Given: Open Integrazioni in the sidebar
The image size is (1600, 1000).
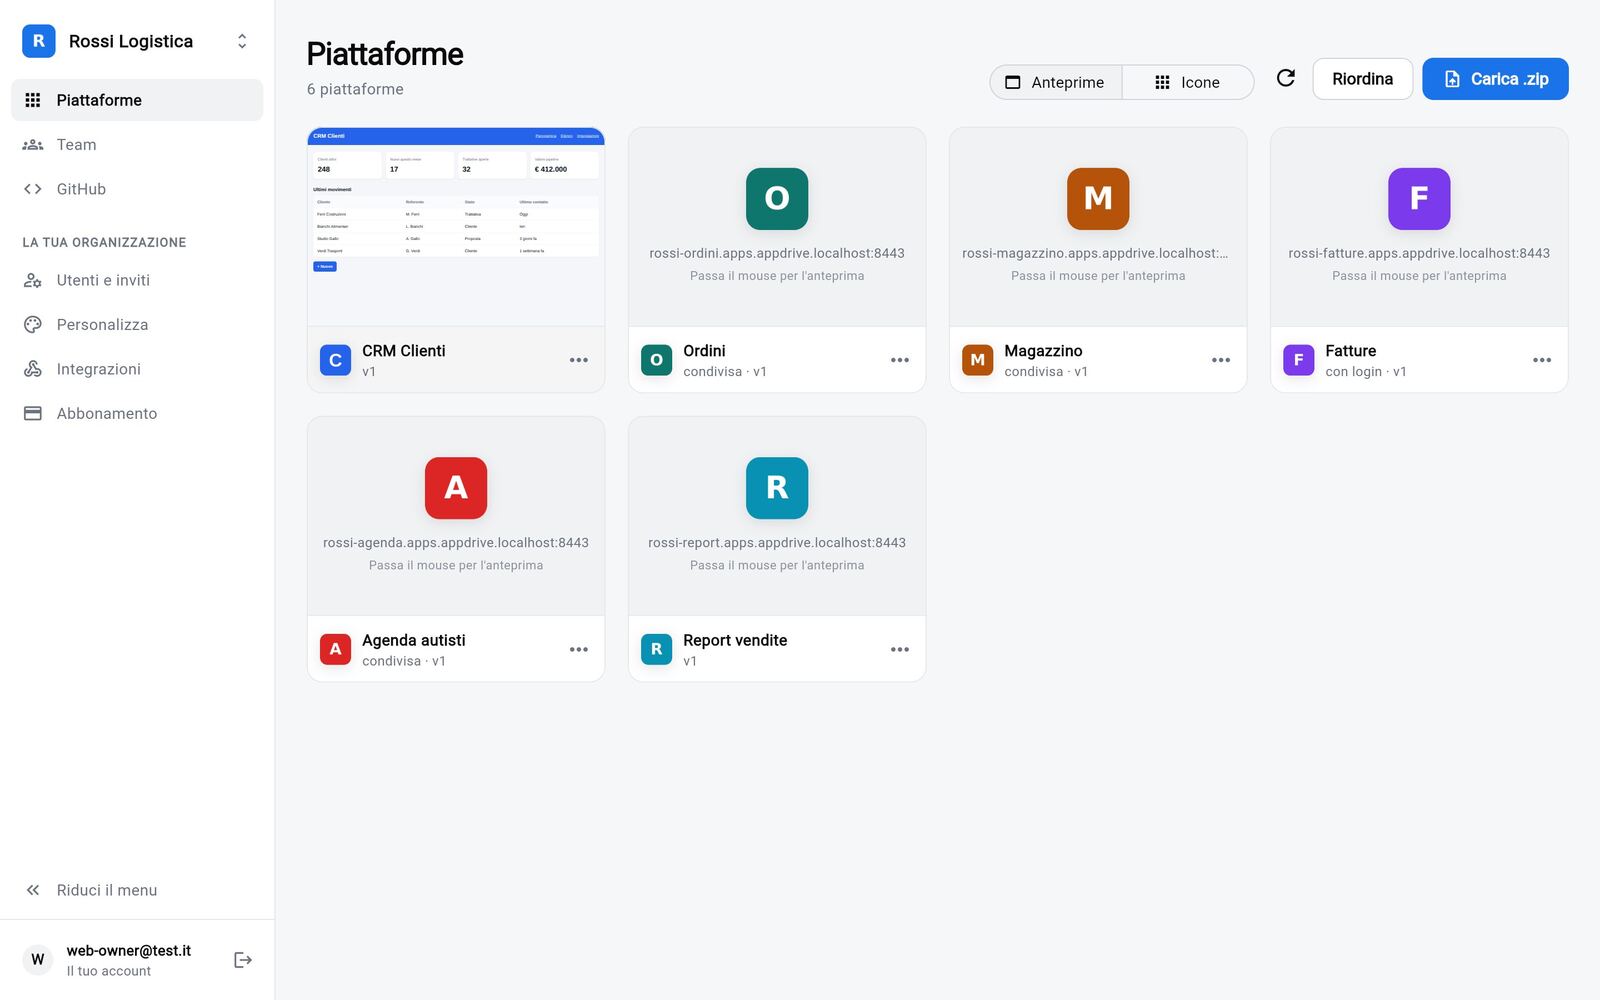Looking at the screenshot, I should (x=137, y=369).
